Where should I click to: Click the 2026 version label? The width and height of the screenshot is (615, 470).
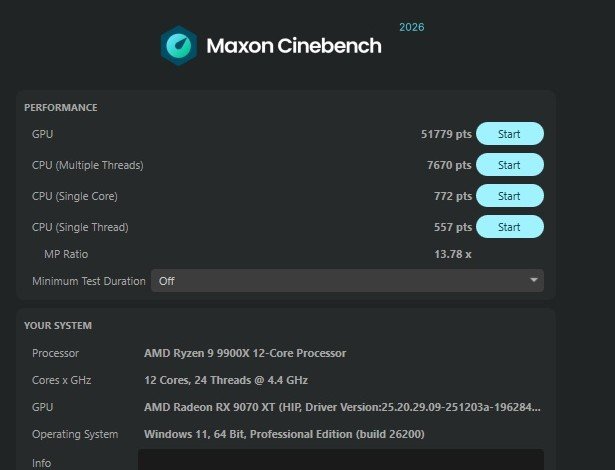[411, 27]
